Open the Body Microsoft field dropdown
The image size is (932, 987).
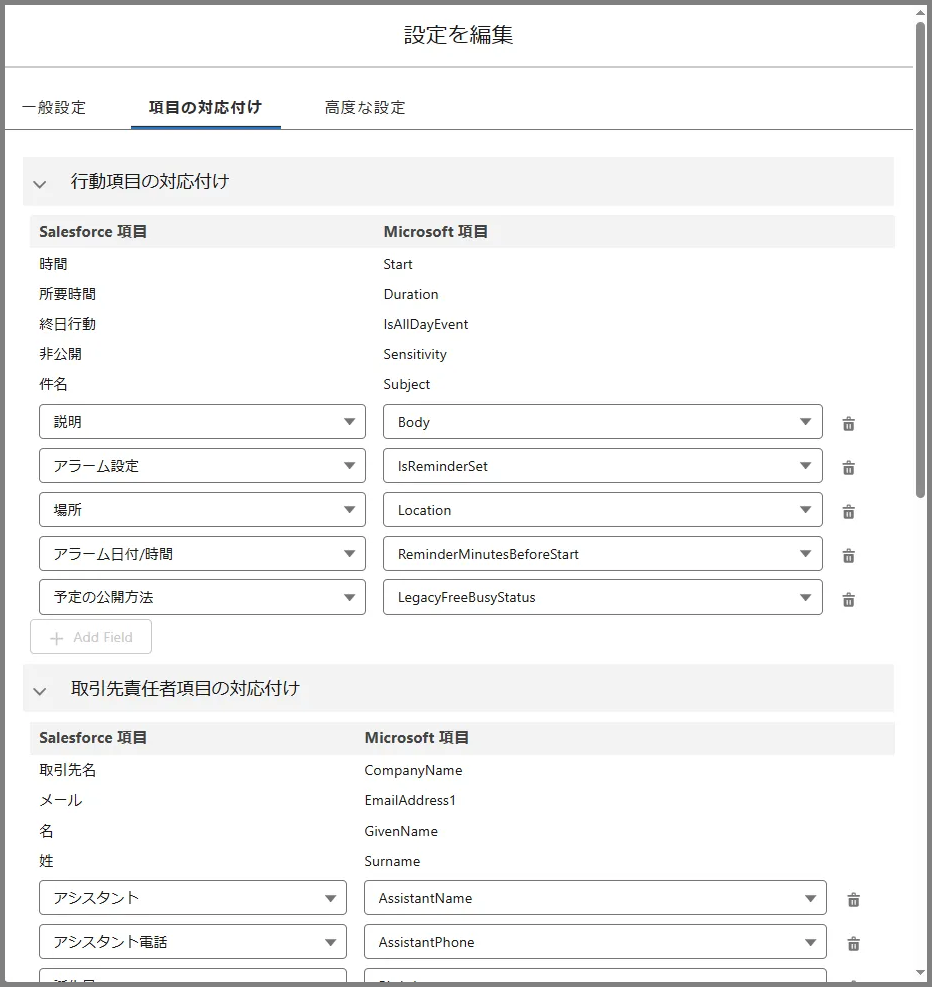pyautogui.click(x=602, y=422)
